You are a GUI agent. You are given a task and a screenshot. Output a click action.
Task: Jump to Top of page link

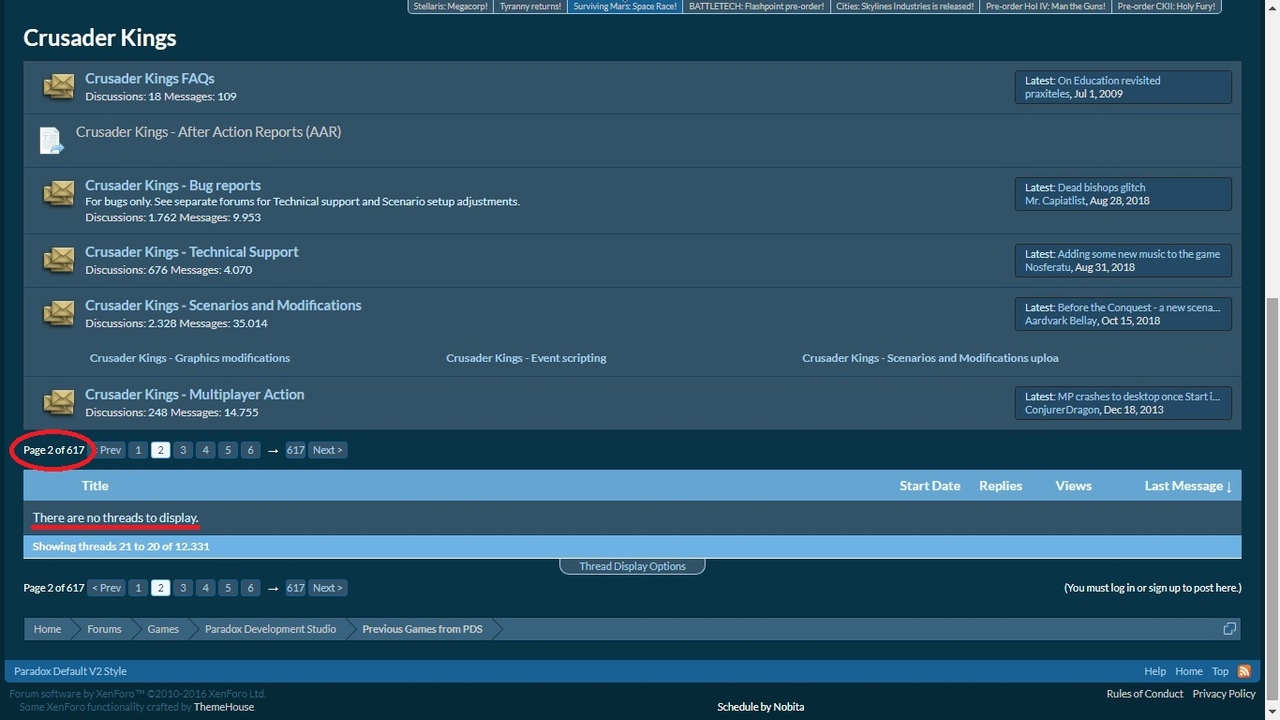[x=1220, y=671]
